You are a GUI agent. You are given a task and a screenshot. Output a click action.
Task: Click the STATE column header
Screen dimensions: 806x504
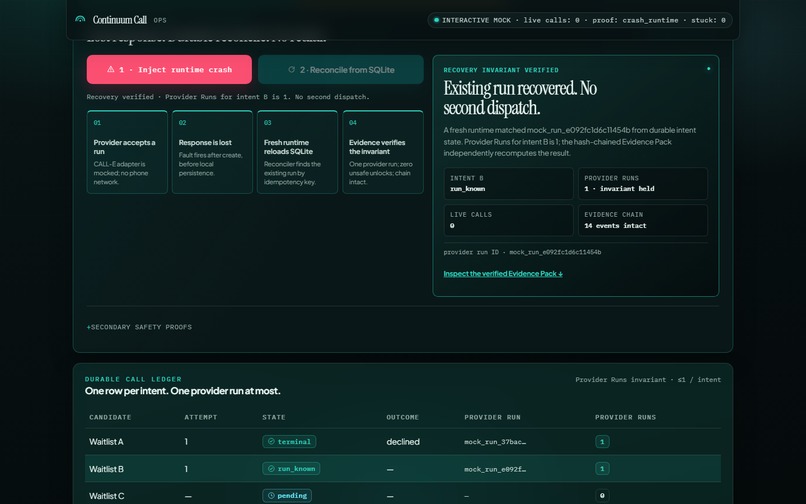[274, 417]
